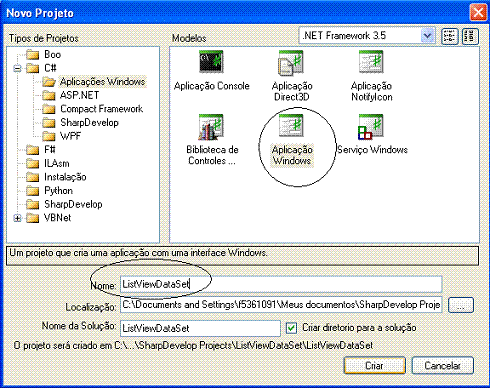
Task: Select the Aplicação Console template icon
Action: coord(211,62)
